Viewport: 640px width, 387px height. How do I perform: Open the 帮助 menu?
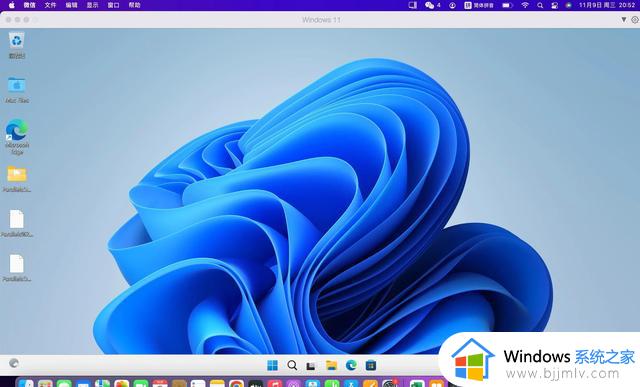click(134, 5)
